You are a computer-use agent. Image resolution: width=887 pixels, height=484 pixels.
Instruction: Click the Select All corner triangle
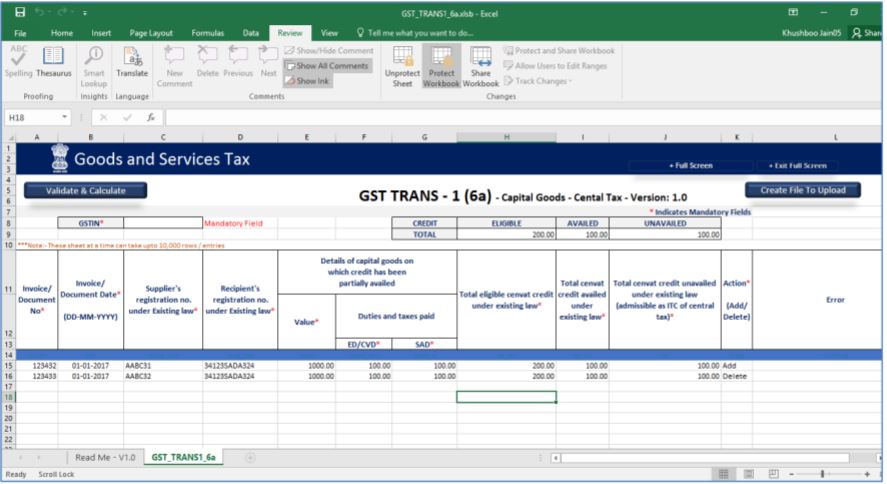pos(10,137)
